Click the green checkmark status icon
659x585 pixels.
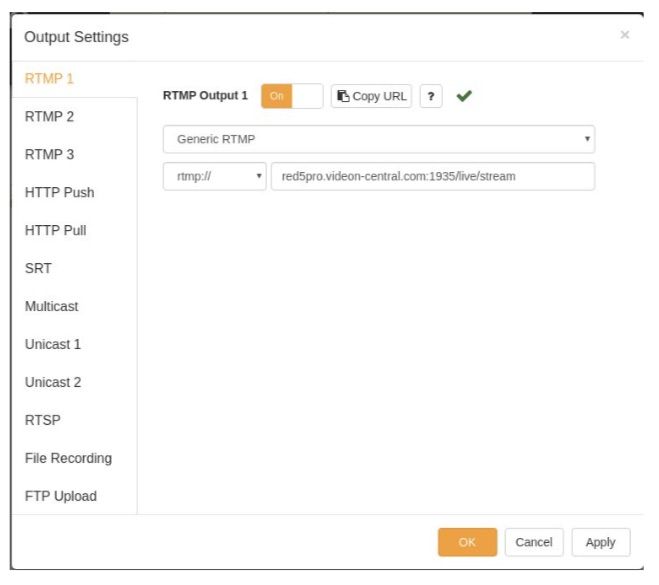(x=464, y=96)
